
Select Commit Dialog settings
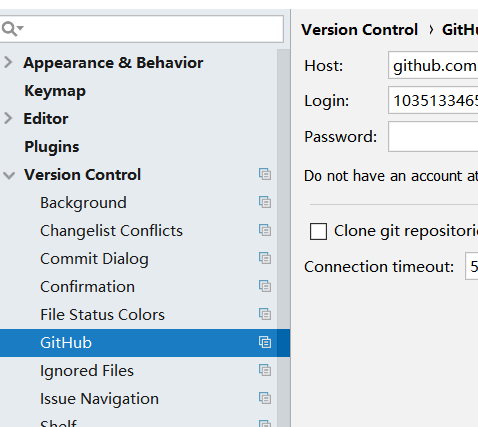pos(94,259)
